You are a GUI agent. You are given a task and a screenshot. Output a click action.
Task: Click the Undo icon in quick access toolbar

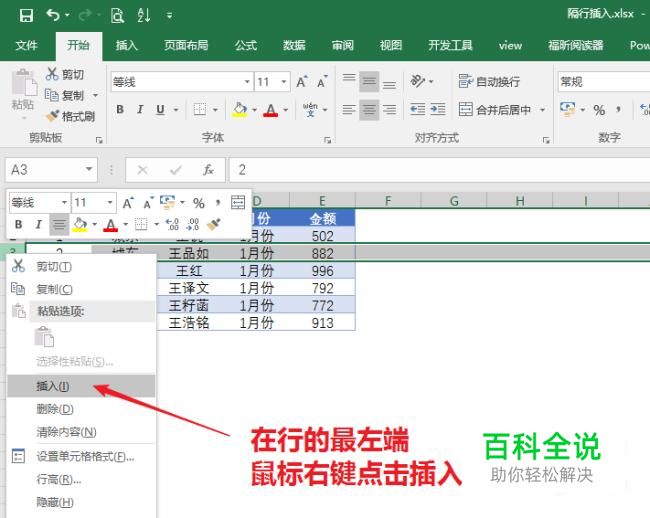click(53, 16)
